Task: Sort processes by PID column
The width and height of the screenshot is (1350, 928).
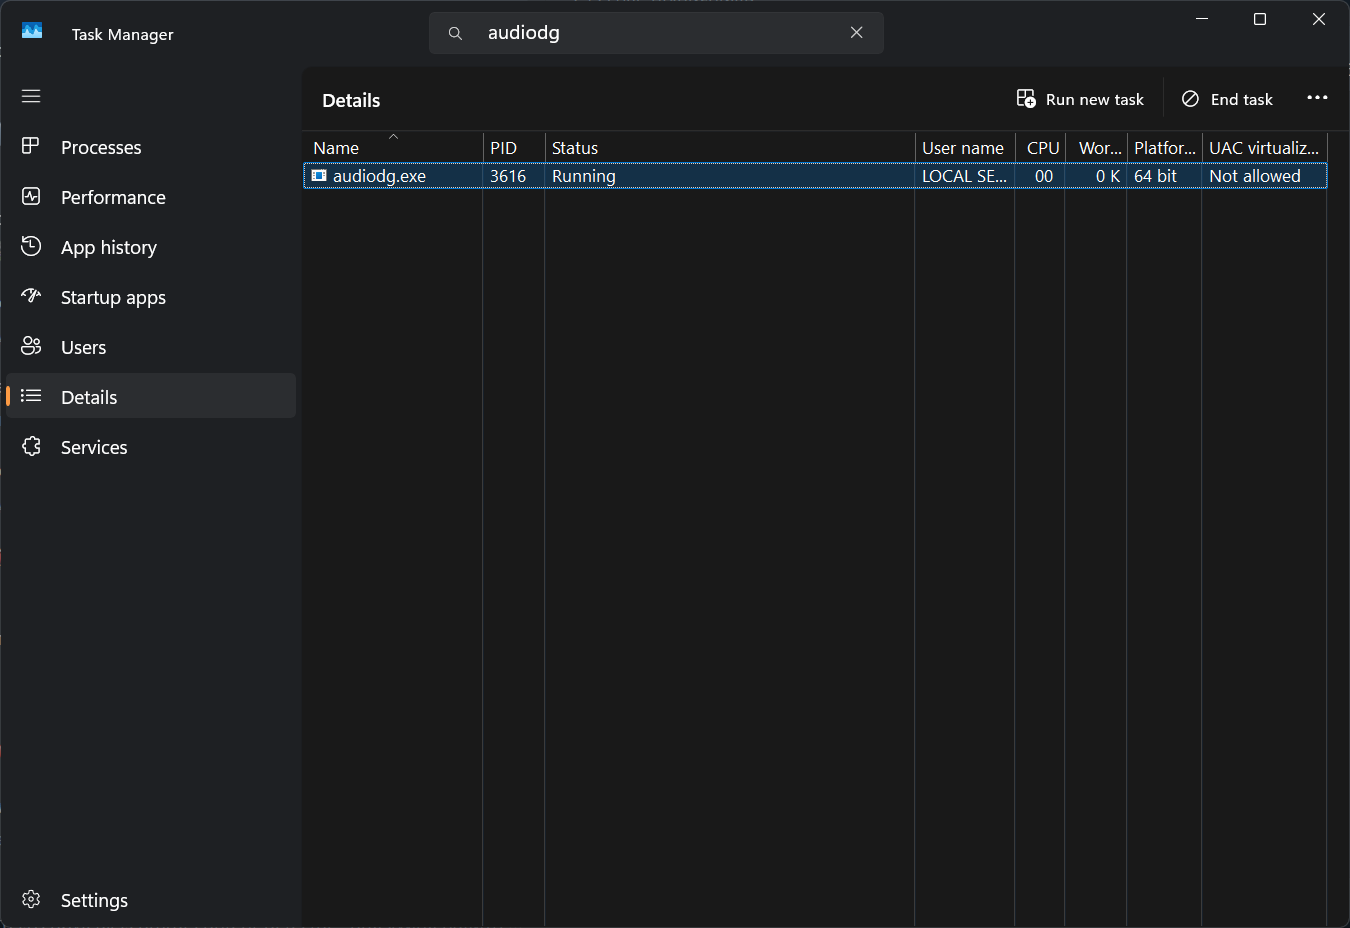Action: coord(504,148)
